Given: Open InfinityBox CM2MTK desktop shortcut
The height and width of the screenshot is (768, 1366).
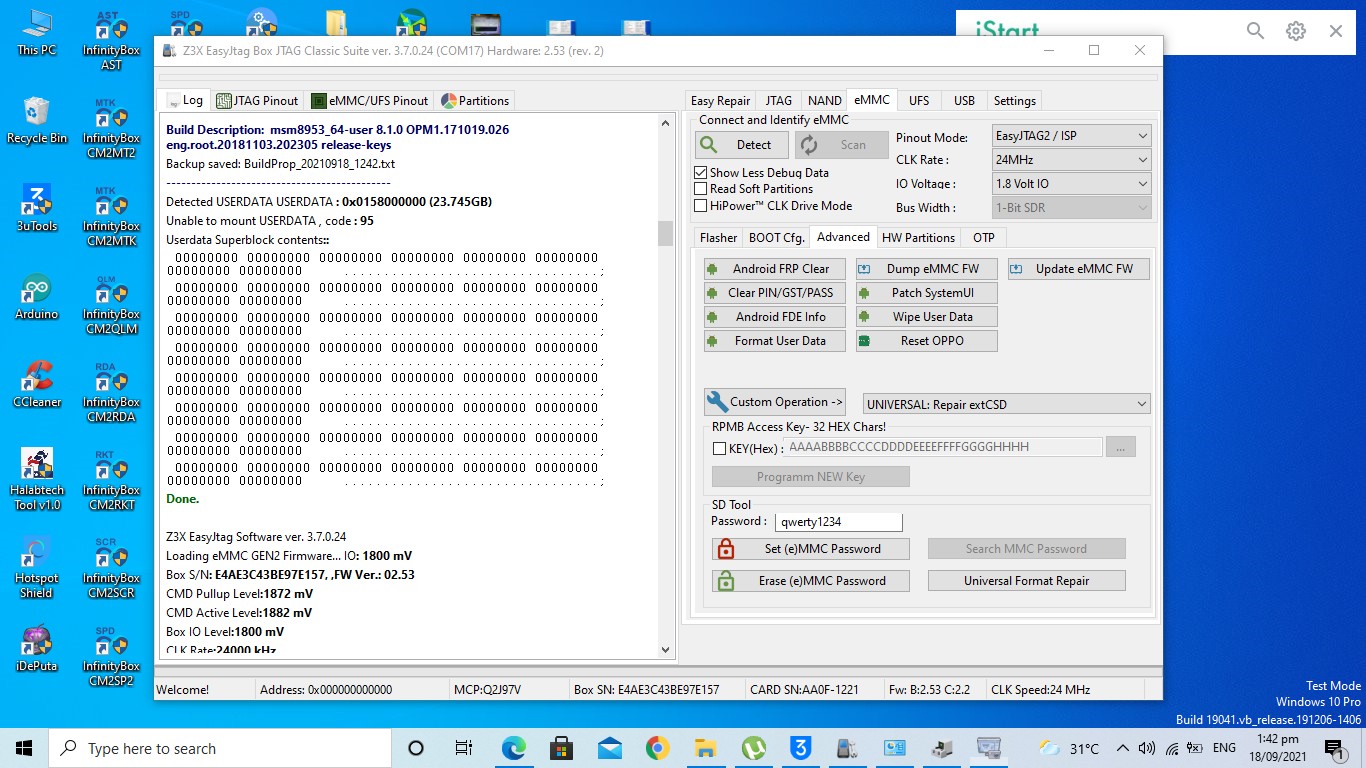Looking at the screenshot, I should coord(111,217).
